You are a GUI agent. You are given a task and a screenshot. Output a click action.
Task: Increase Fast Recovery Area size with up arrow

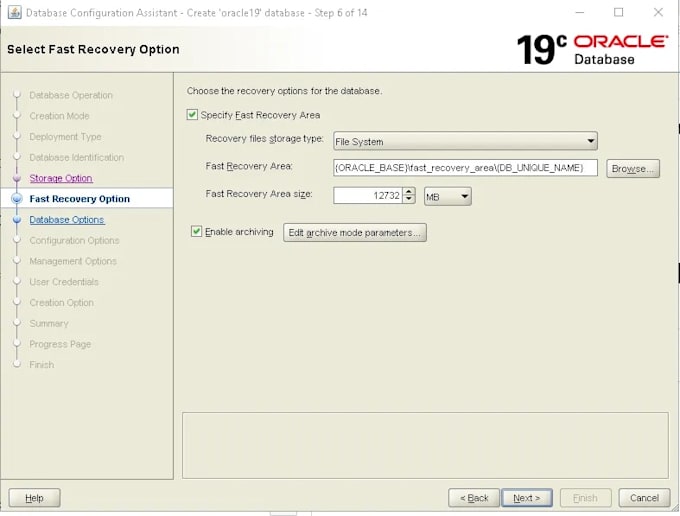pos(409,192)
